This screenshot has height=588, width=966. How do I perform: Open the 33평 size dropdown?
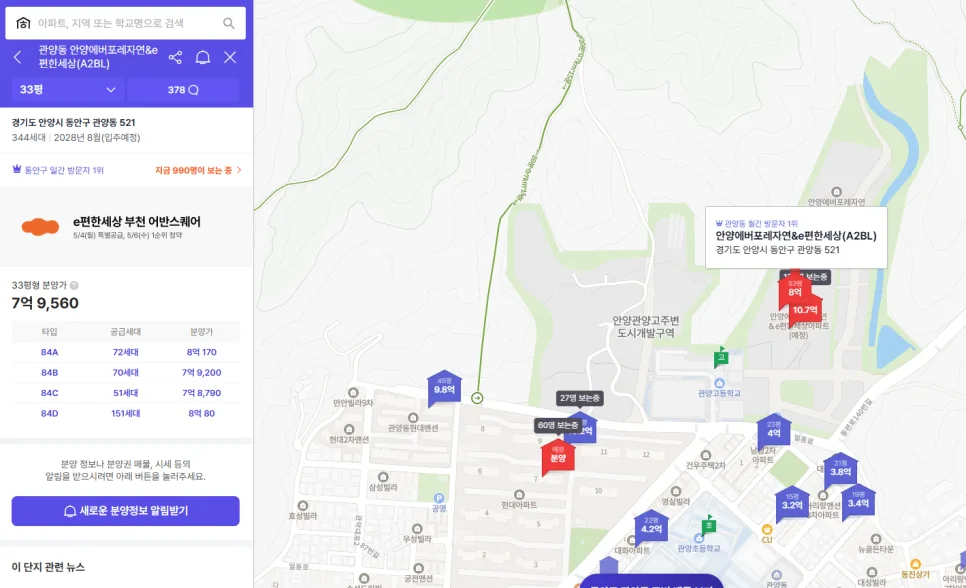[x=67, y=90]
